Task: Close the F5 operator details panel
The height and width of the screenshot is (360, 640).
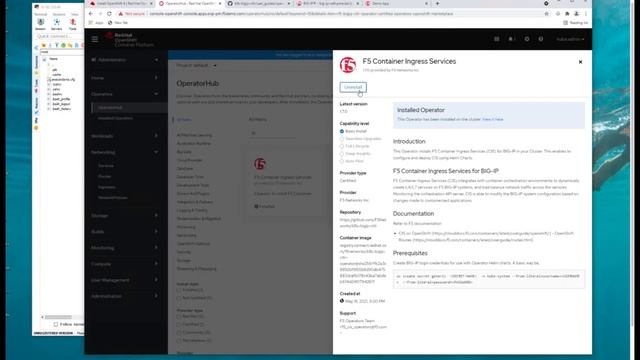Action: 580,62
